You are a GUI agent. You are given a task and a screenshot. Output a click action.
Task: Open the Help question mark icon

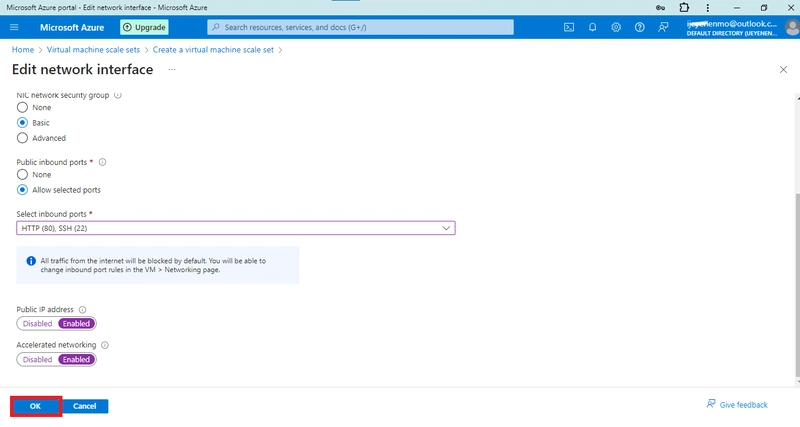point(639,28)
